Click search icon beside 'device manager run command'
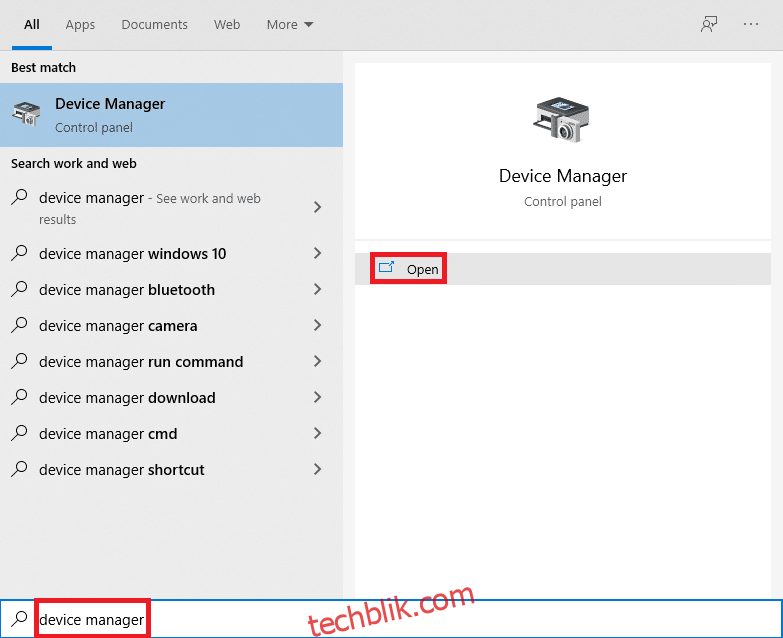 [19, 360]
